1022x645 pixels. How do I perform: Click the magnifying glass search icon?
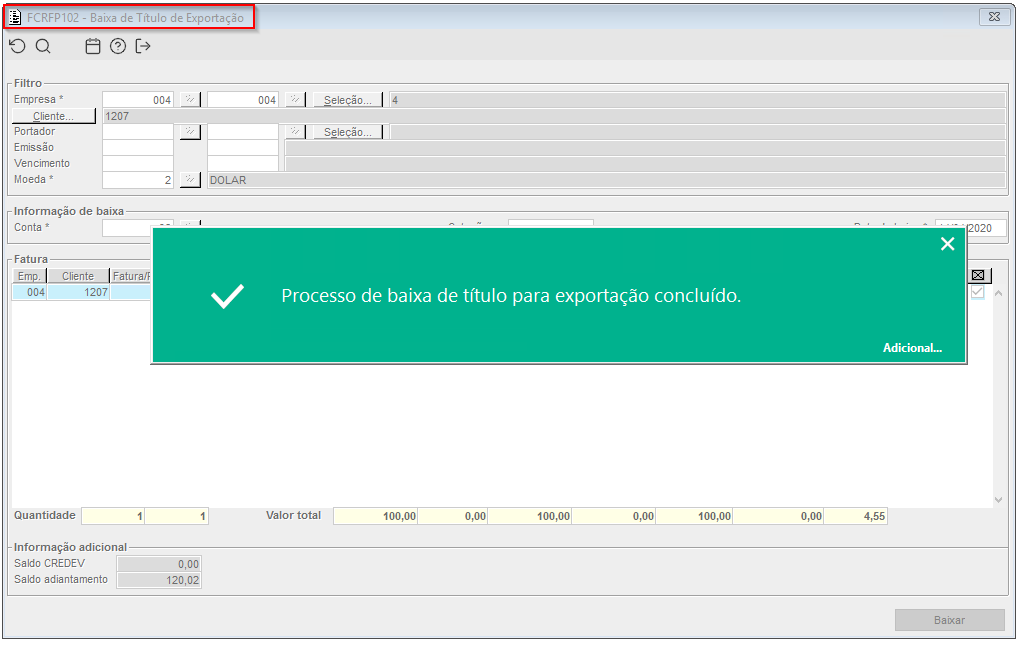click(x=43, y=46)
